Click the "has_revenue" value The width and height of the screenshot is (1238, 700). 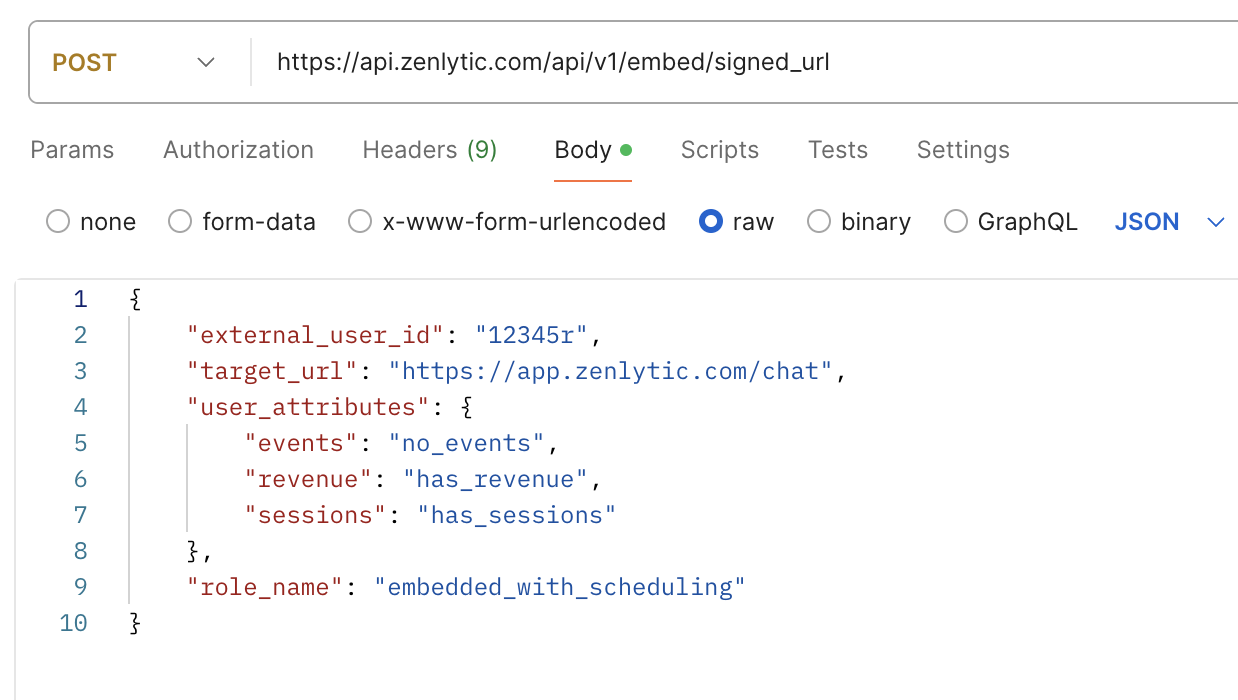pos(496,479)
